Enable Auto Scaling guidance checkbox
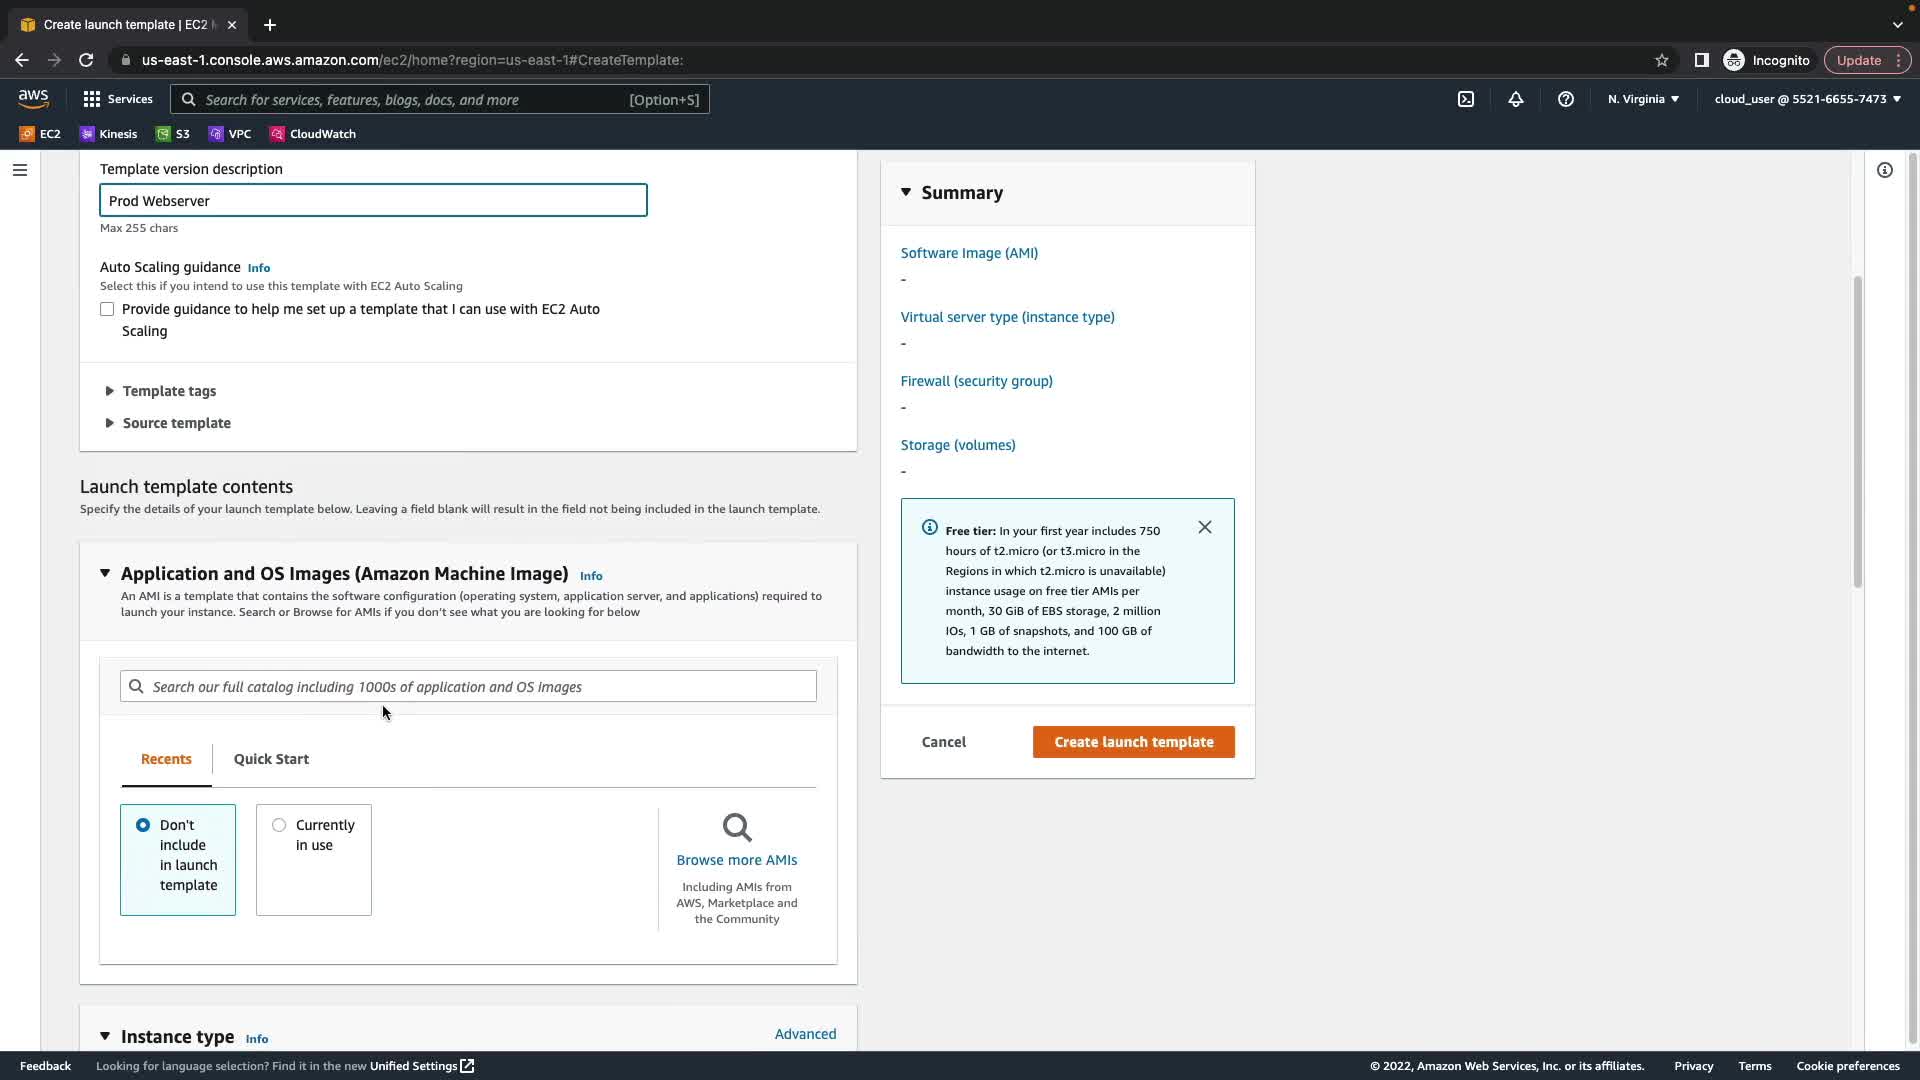 107,309
